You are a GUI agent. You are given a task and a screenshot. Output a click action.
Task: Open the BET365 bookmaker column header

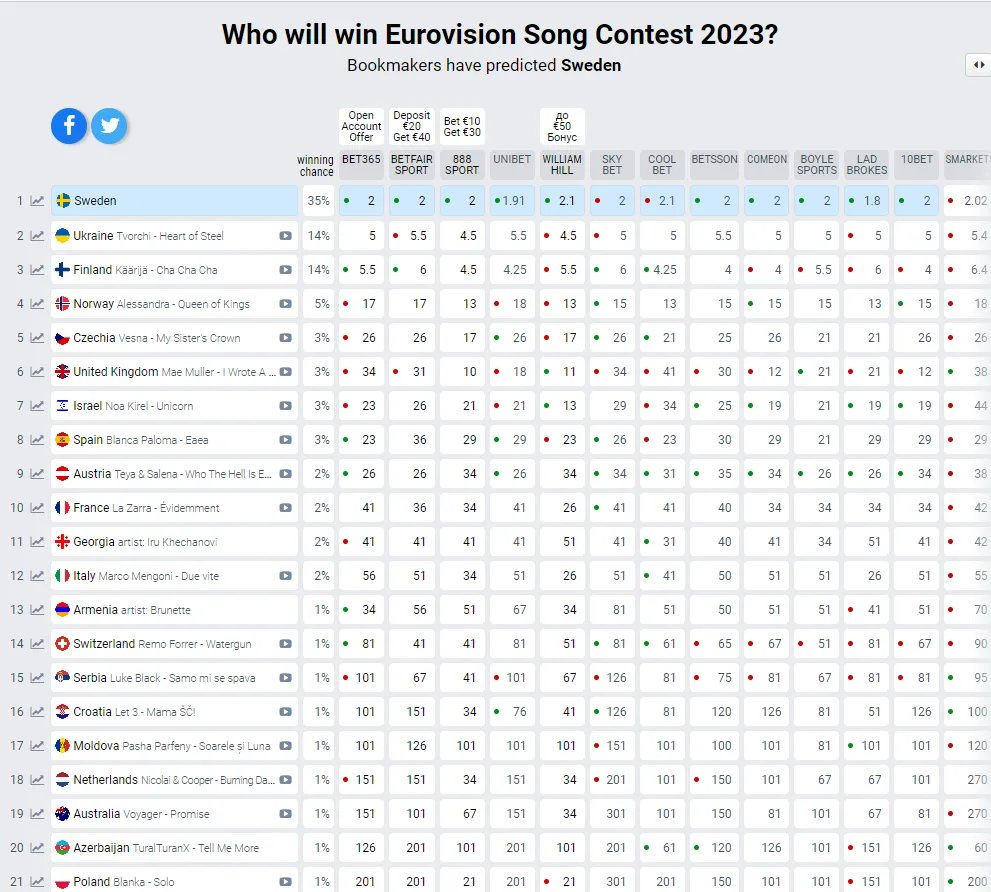[x=361, y=159]
